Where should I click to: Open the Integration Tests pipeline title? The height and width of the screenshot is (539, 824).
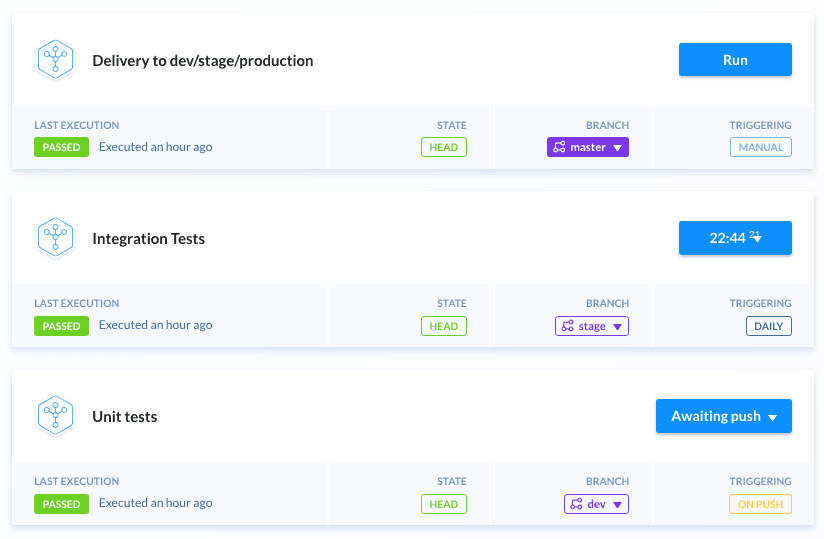coord(149,239)
